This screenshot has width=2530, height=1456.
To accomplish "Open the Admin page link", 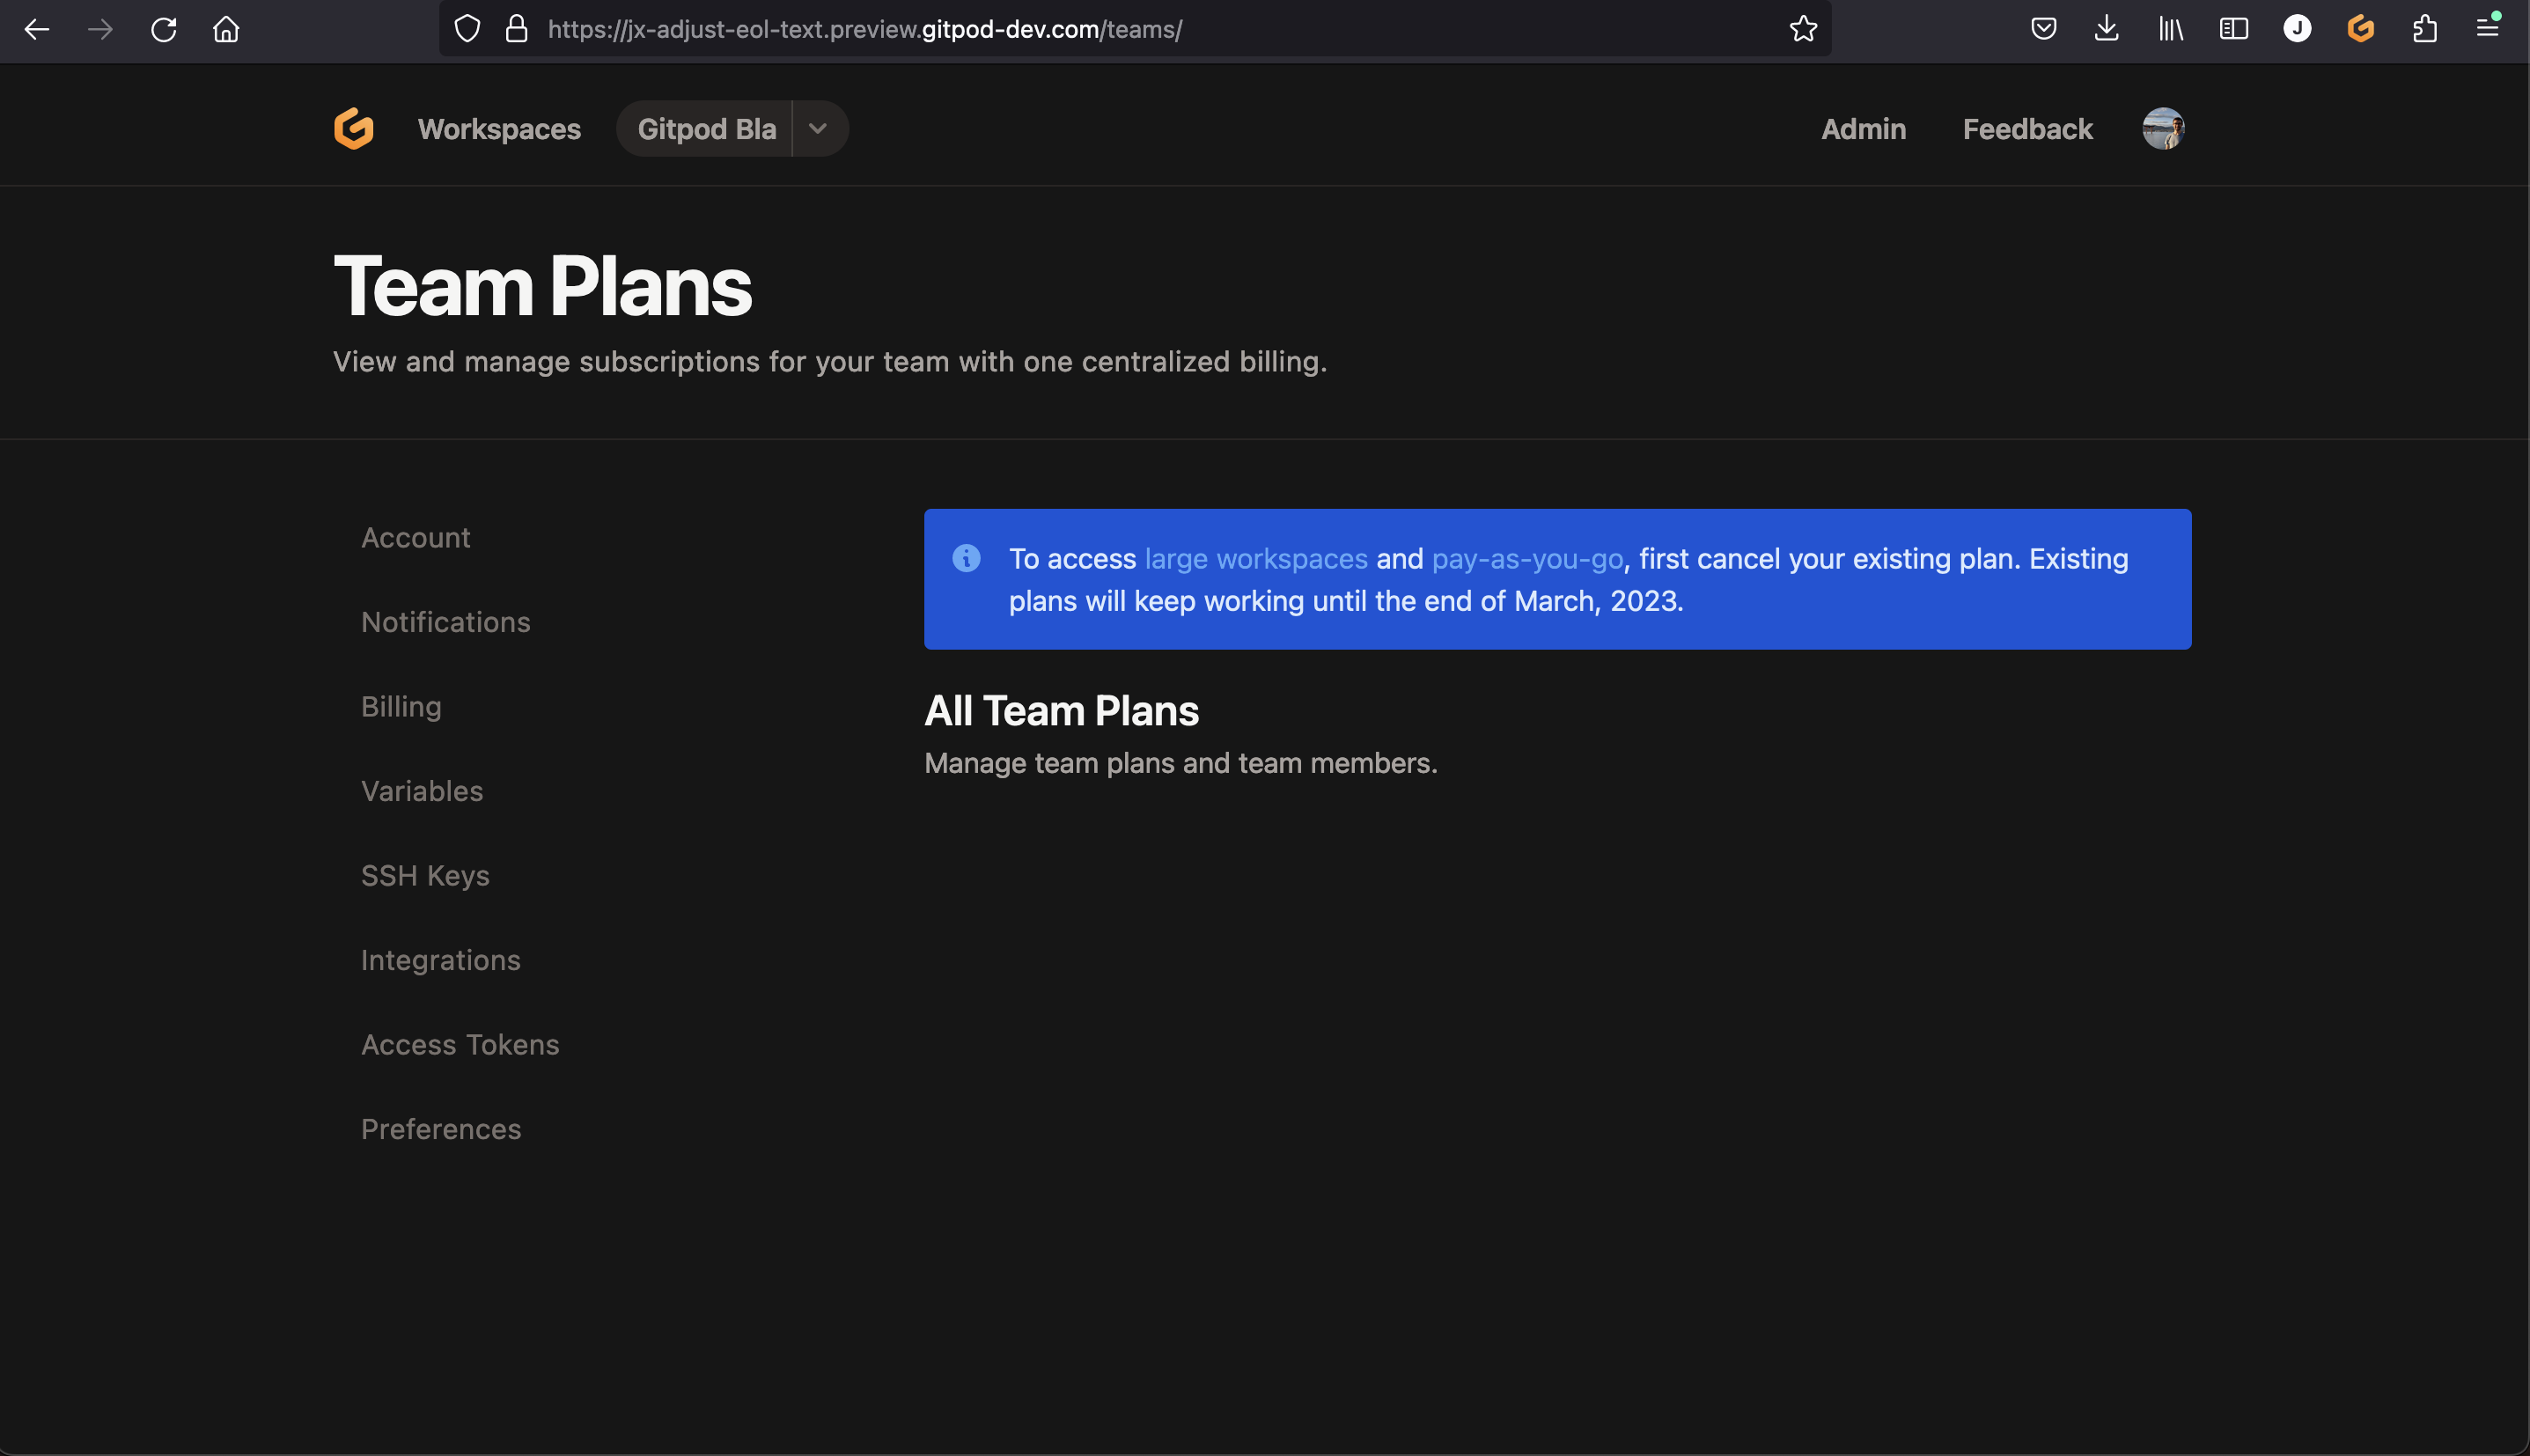I will pos(1863,129).
